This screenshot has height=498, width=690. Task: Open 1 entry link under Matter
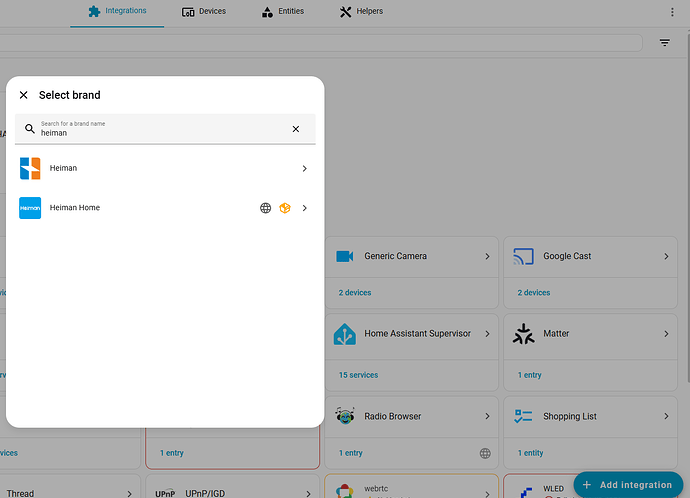point(529,375)
